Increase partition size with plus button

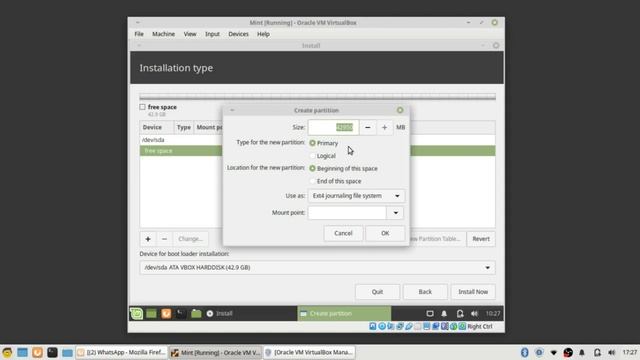point(384,127)
